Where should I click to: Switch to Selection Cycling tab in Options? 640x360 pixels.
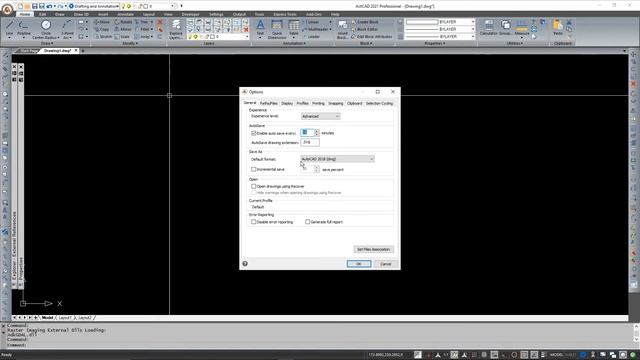[x=379, y=104]
